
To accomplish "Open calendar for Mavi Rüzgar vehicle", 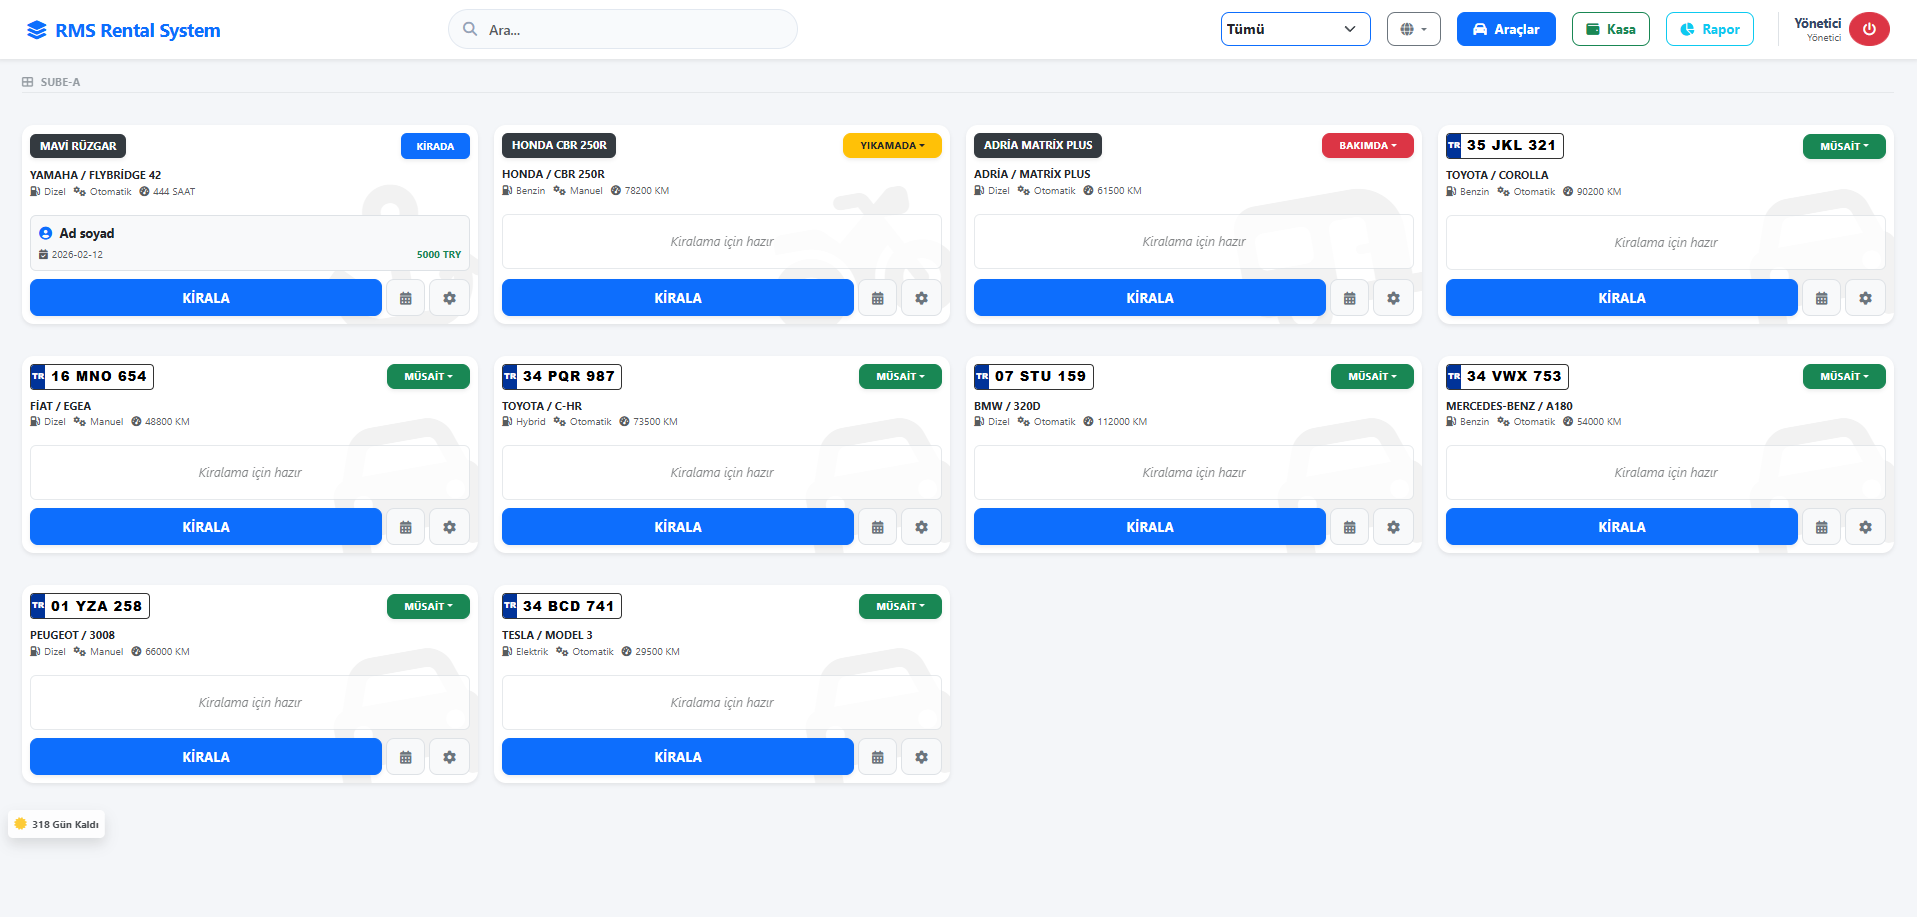I will (x=405, y=298).
